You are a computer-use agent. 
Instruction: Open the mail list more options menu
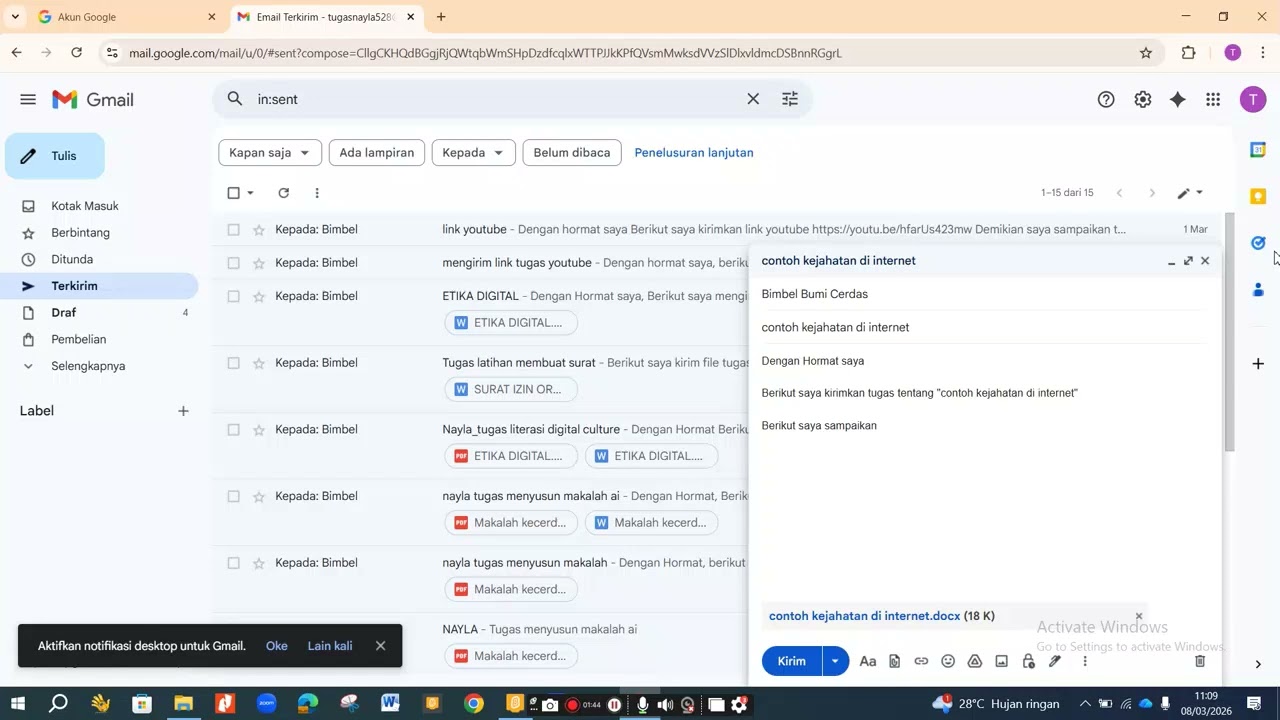click(x=317, y=193)
